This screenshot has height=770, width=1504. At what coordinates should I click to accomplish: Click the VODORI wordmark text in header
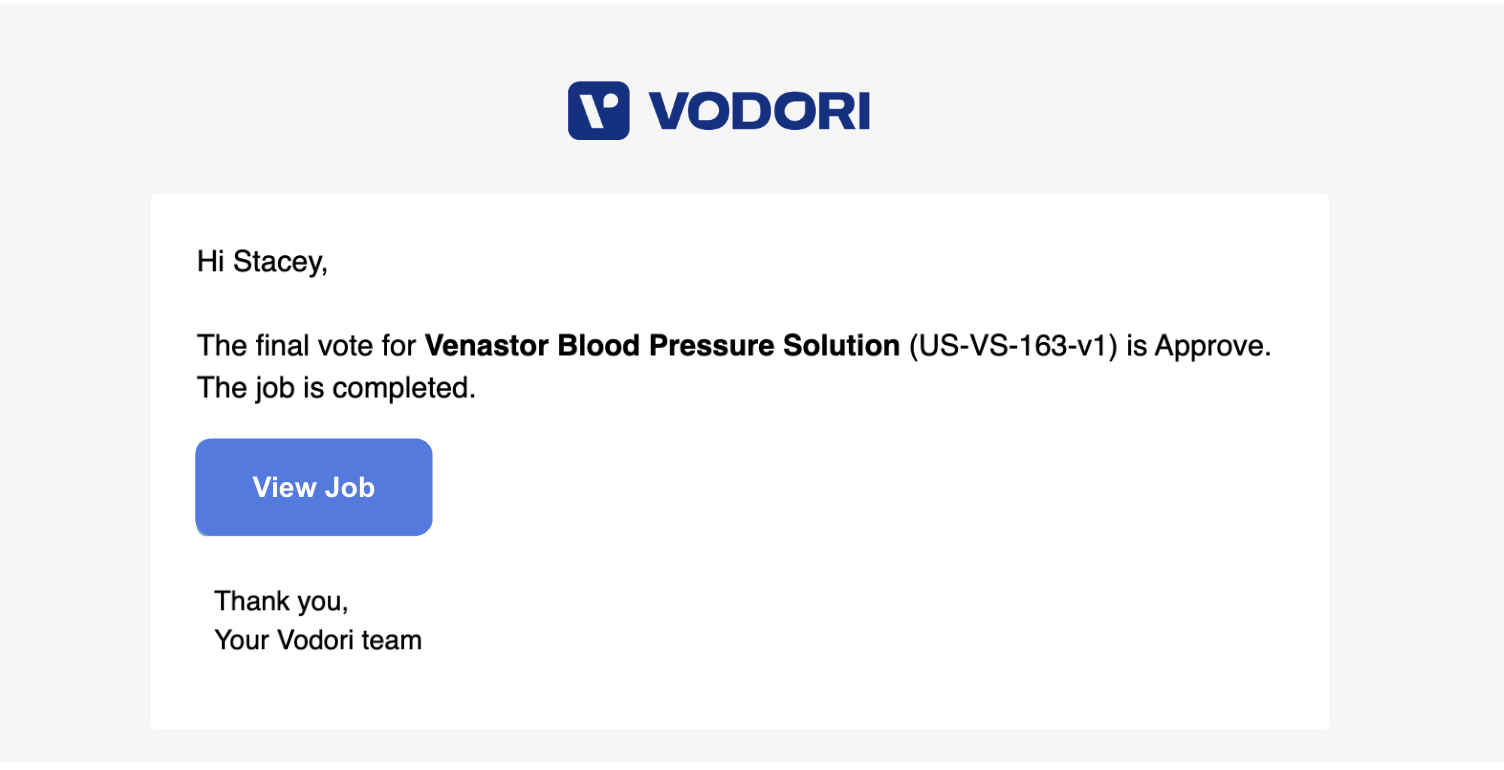click(759, 111)
